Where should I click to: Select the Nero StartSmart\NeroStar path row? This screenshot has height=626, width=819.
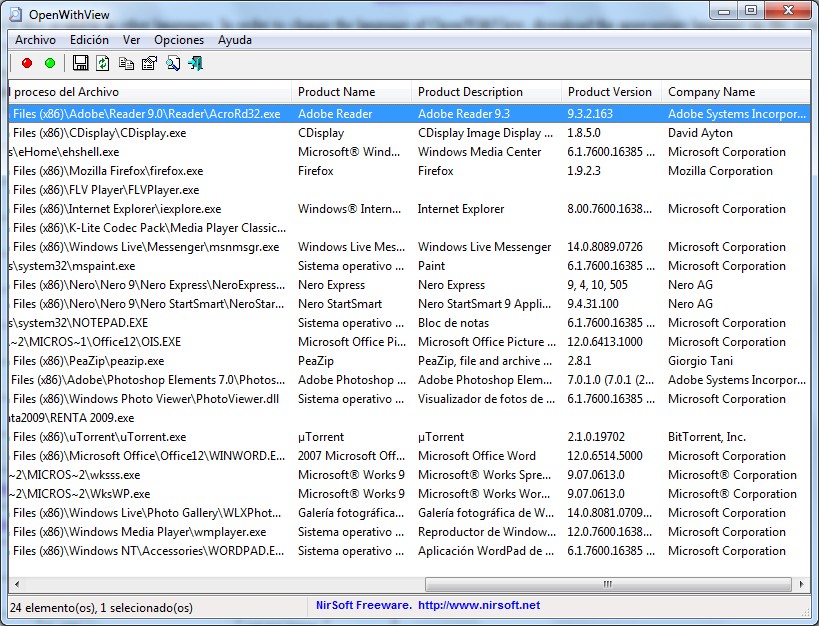click(409, 304)
